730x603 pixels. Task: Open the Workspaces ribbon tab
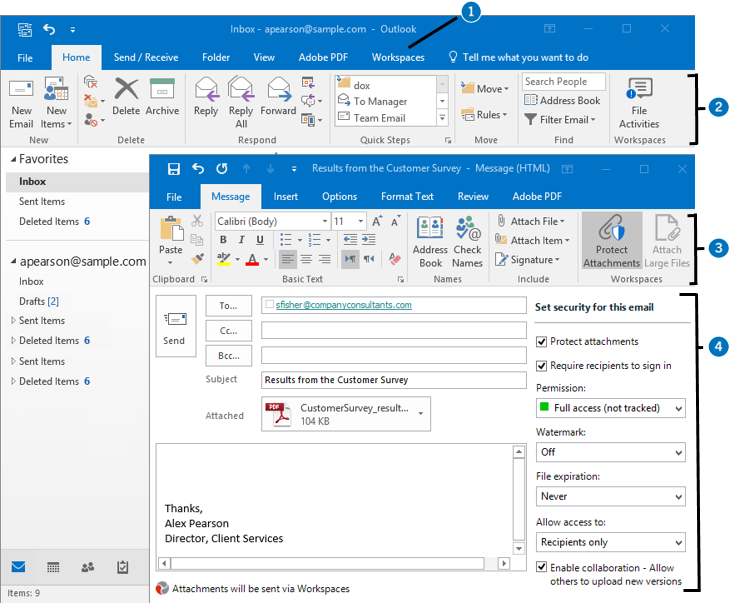point(398,57)
